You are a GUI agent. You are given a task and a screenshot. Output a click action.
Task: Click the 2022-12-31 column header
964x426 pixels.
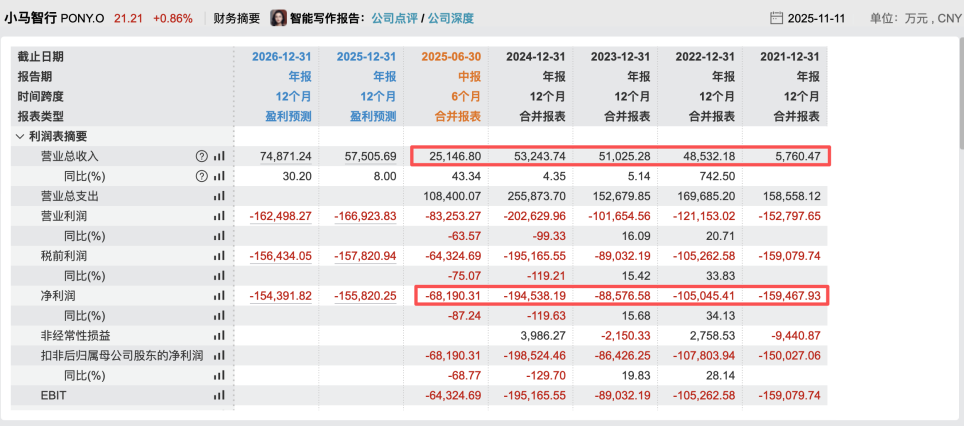[705, 57]
